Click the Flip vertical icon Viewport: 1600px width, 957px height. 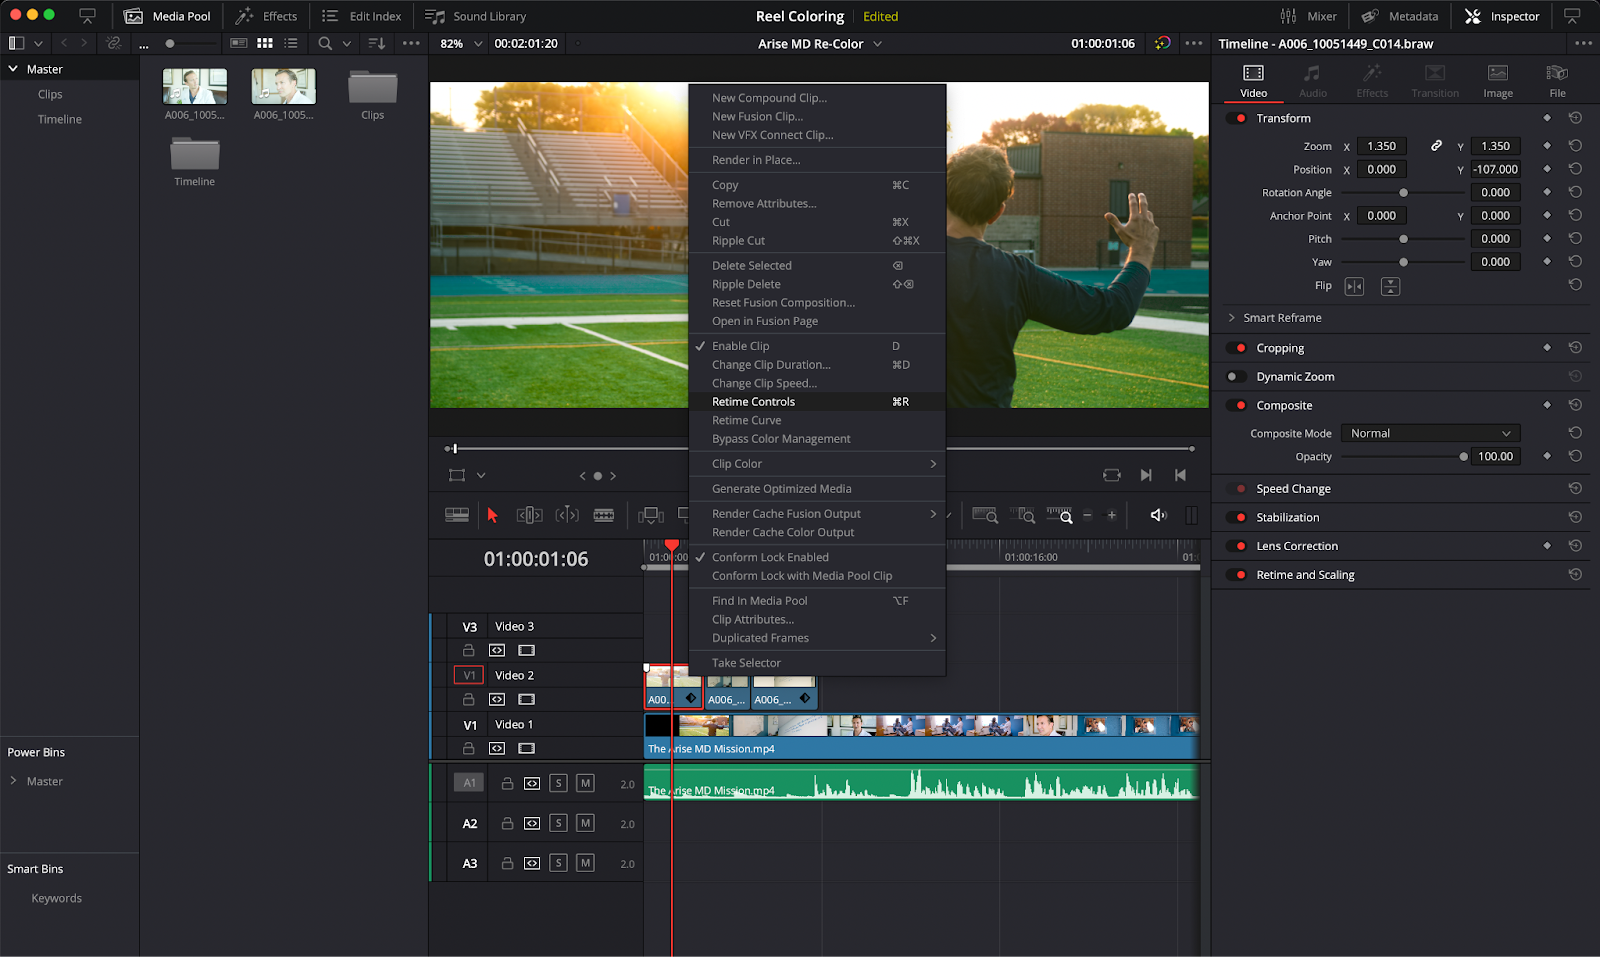click(x=1390, y=286)
